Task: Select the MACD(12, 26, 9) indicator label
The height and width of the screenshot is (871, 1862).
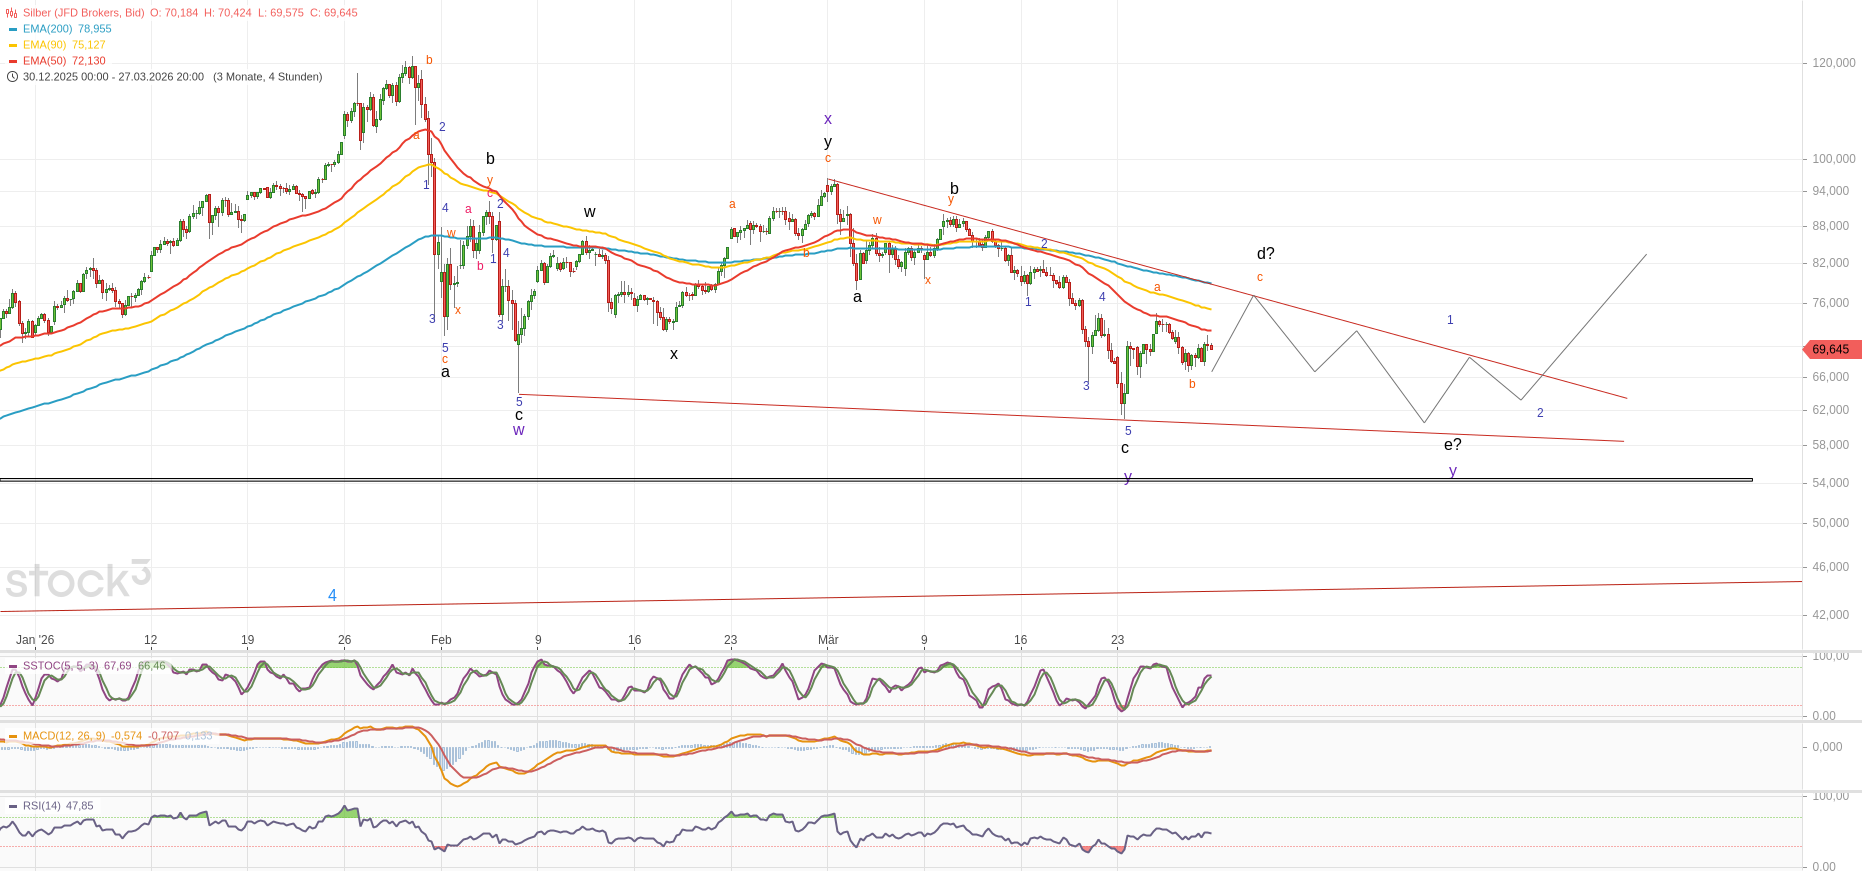Action: click(x=64, y=736)
